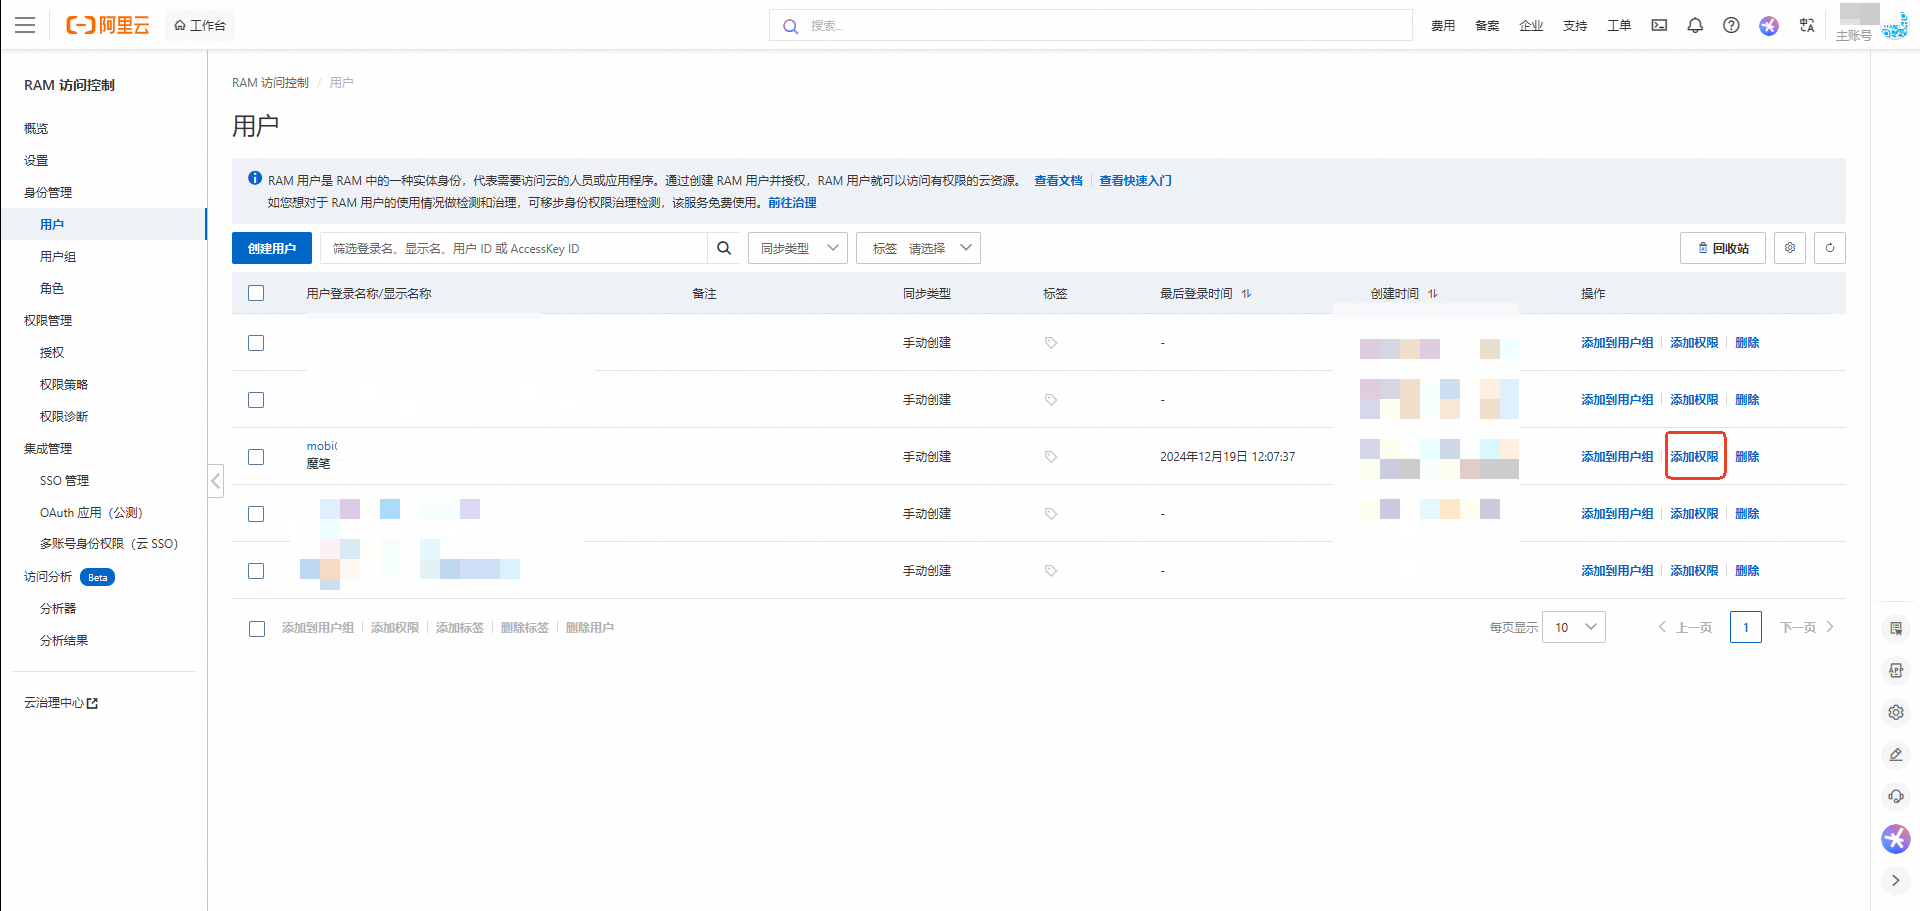The image size is (1920, 911).
Task: Click the tag icon in the first user row
Action: pos(1051,343)
